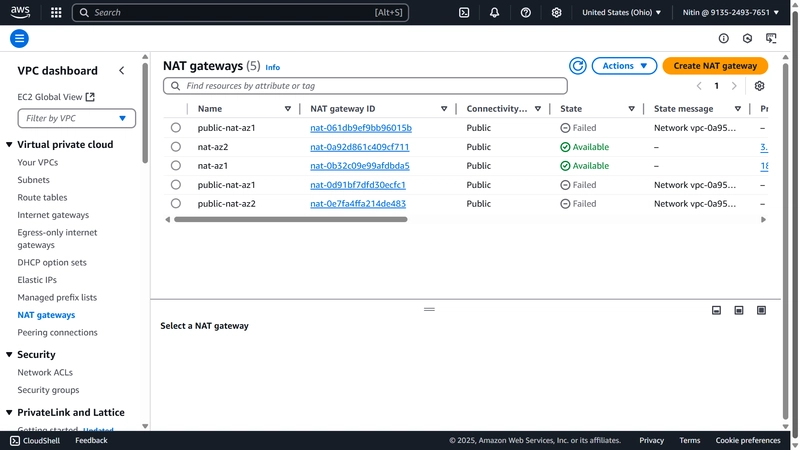Open the hexagon clock icon near the top right
This screenshot has width=800, height=450.
point(747,38)
